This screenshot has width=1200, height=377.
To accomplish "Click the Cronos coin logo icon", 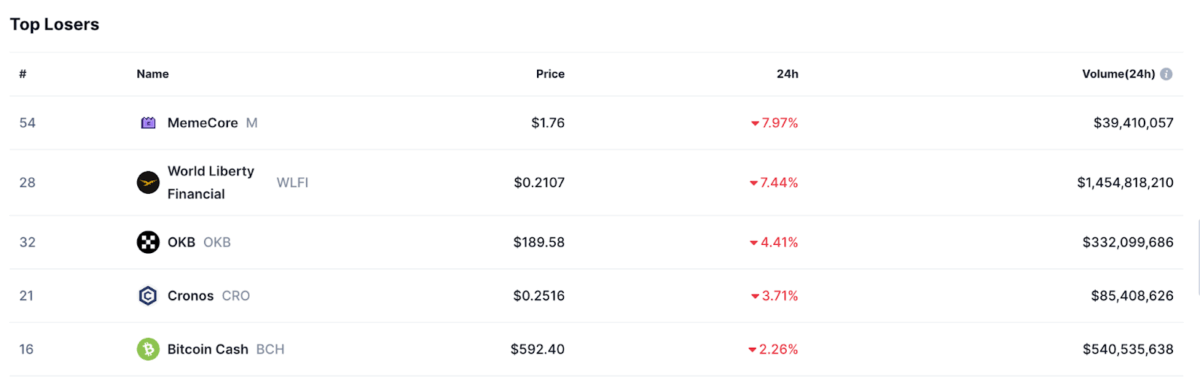I will pos(148,295).
